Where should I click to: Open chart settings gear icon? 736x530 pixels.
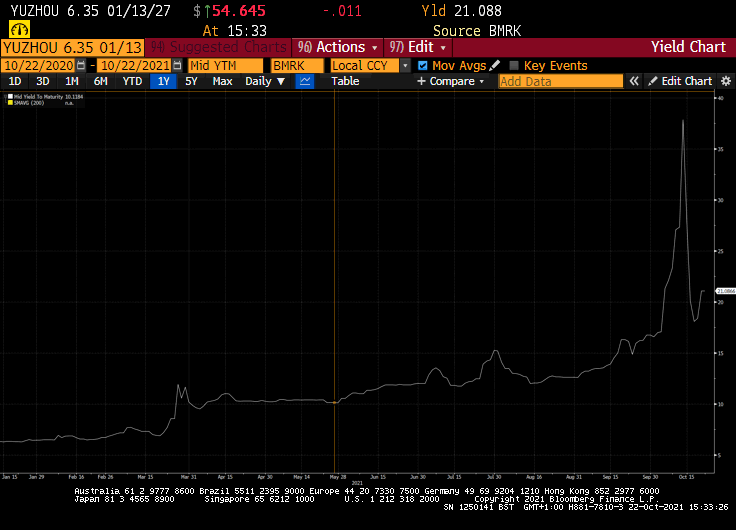726,81
